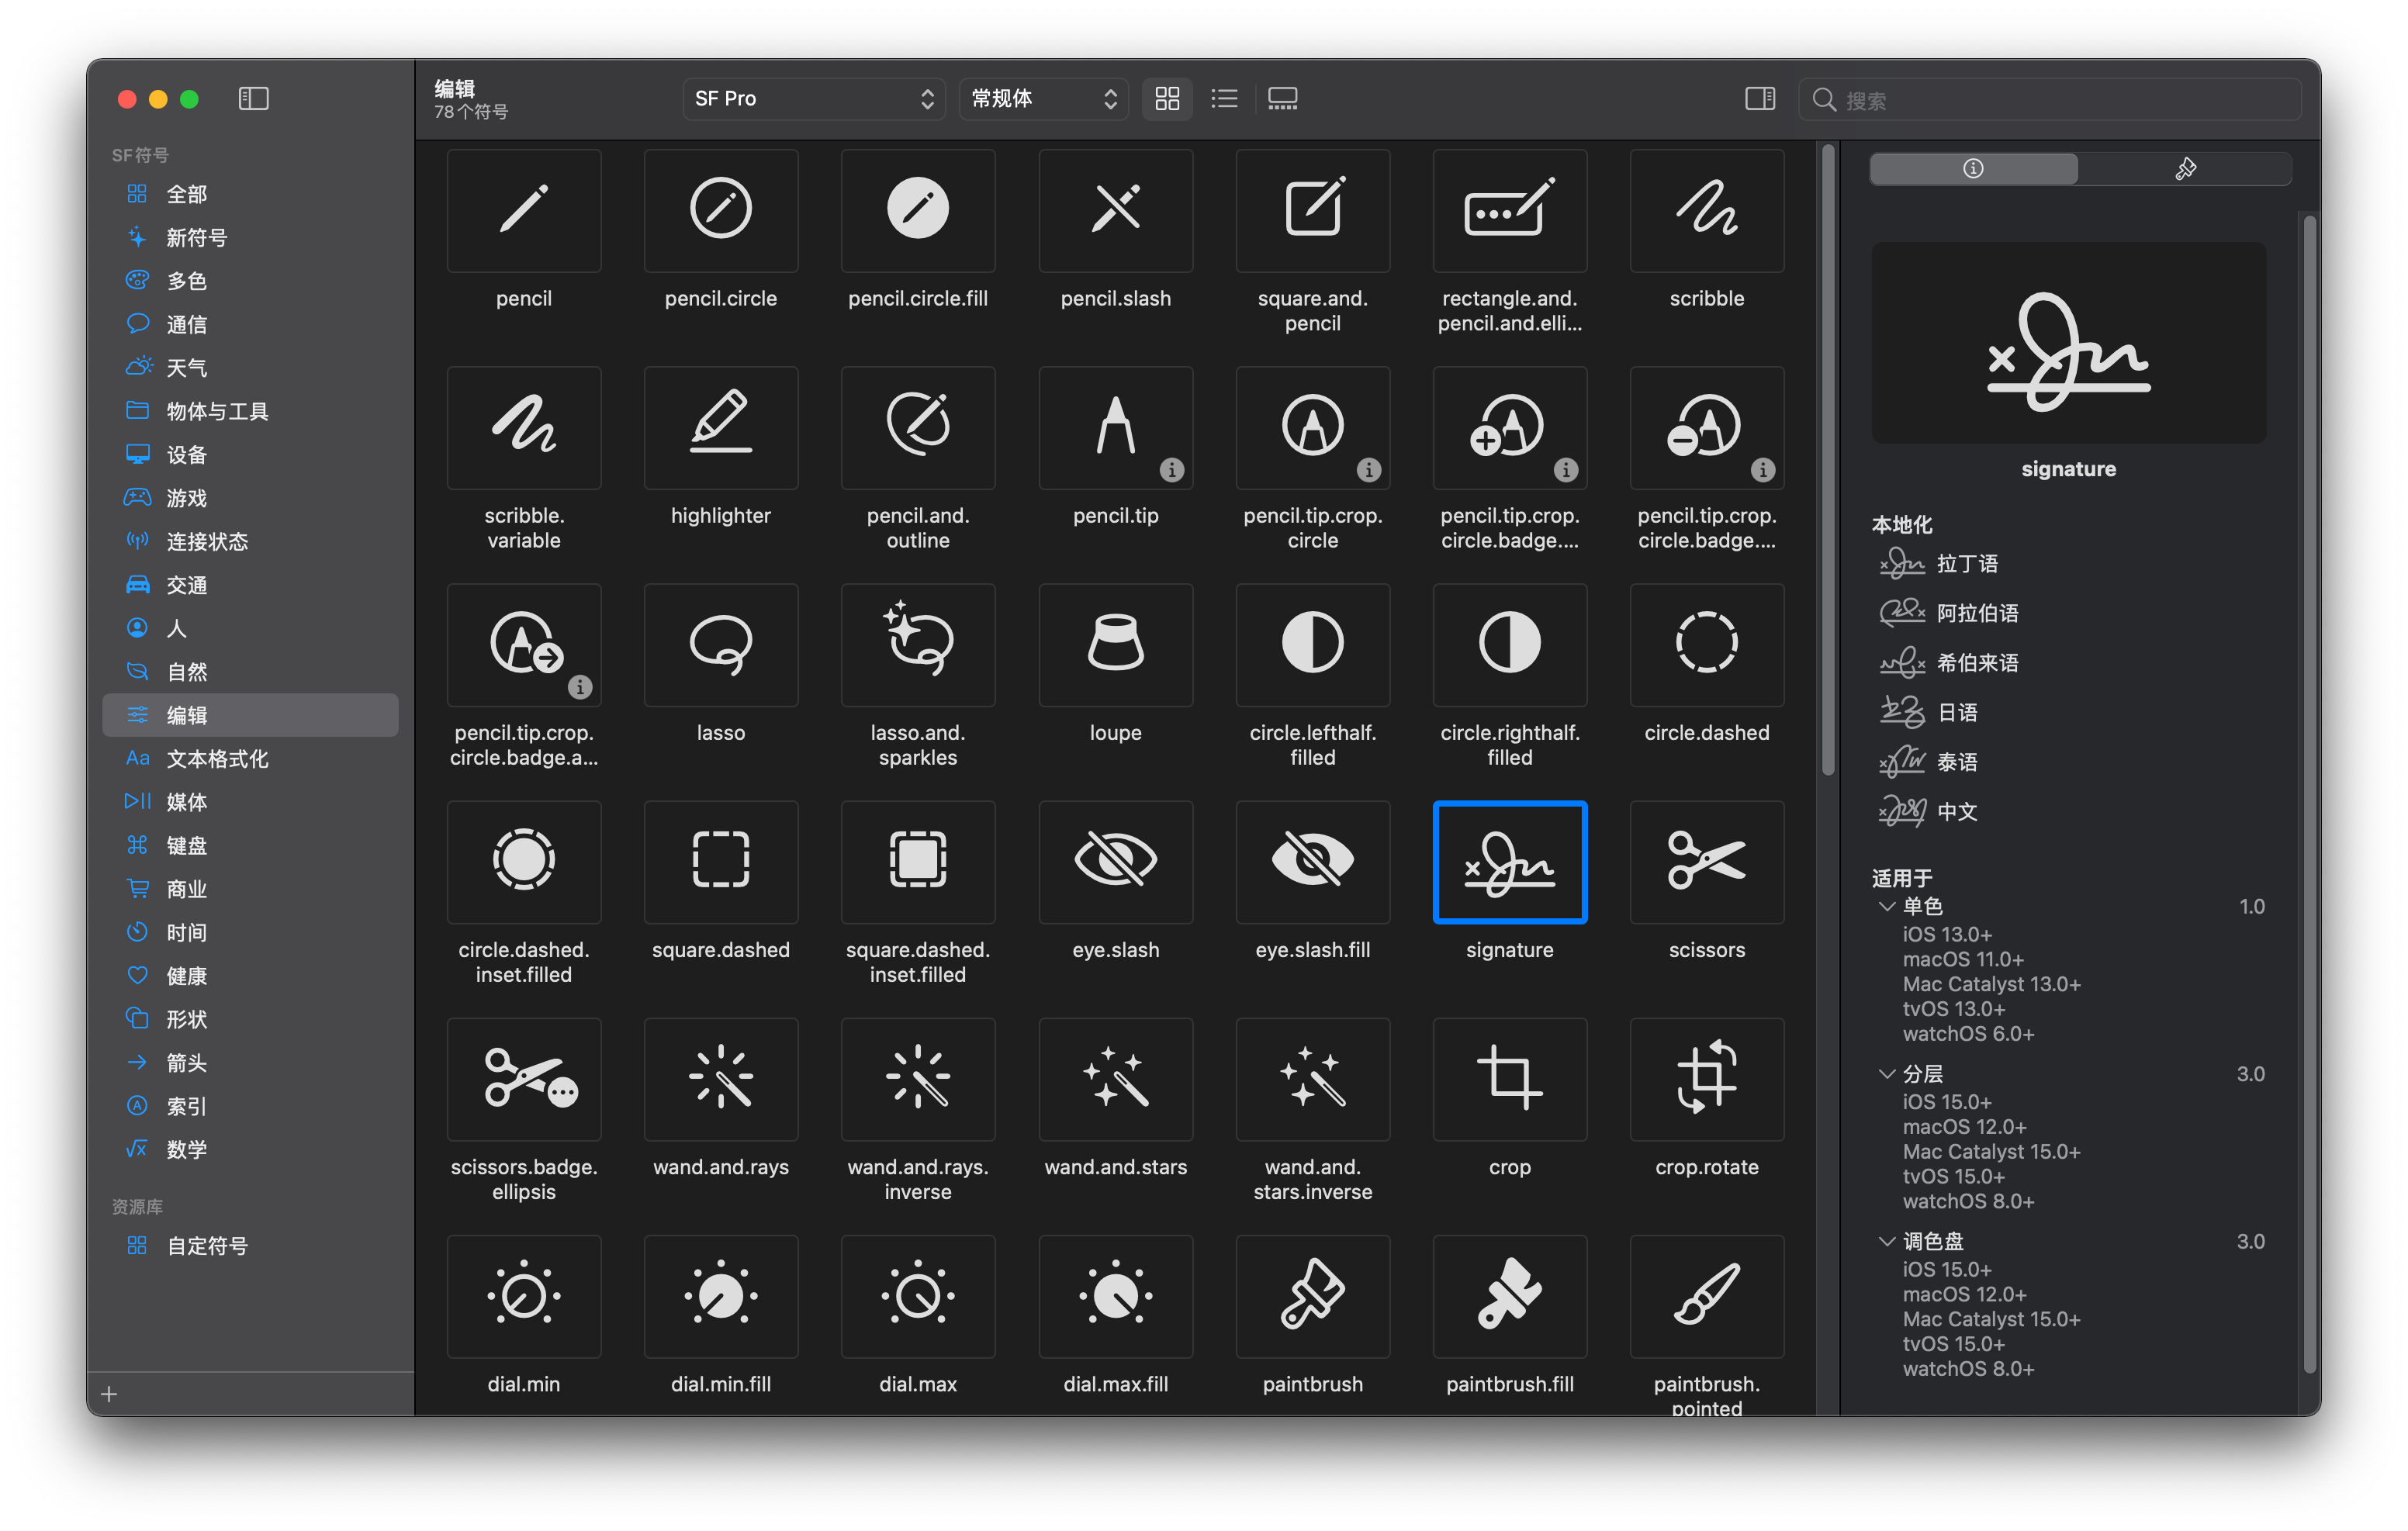Open the 键盘 category
The width and height of the screenshot is (2408, 1531).
tap(250, 845)
